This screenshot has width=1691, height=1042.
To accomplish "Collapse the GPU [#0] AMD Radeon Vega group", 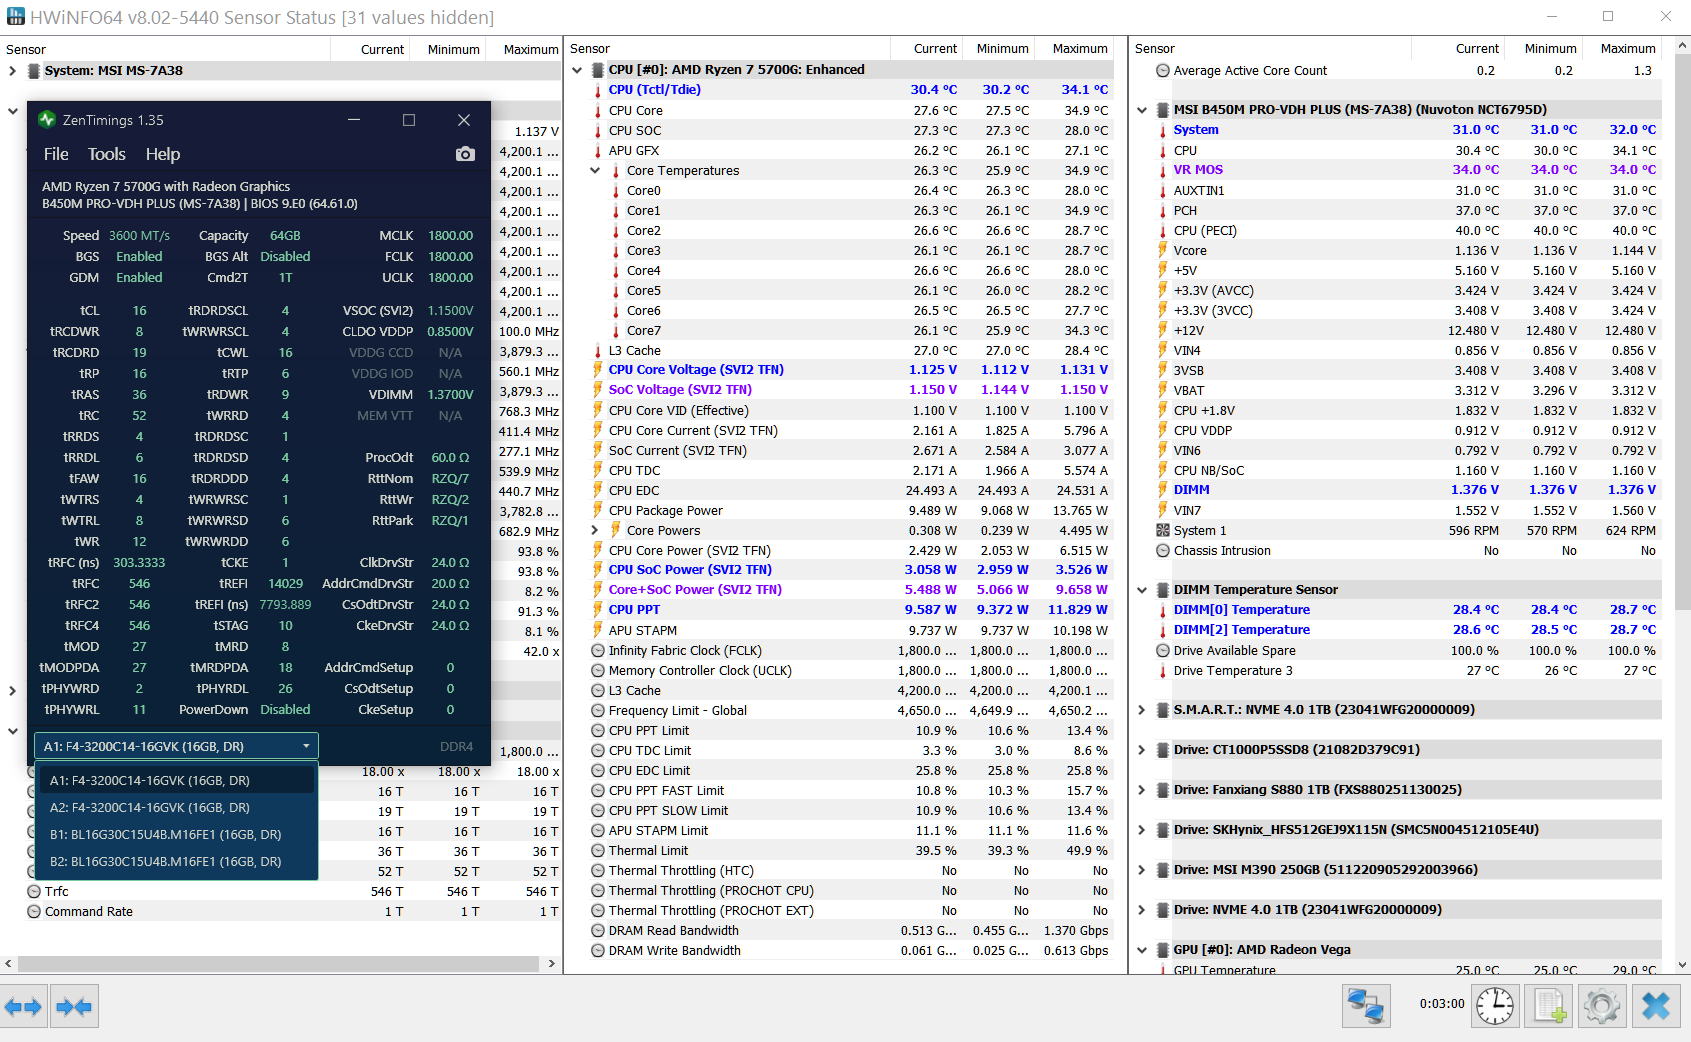I will tap(1142, 950).
